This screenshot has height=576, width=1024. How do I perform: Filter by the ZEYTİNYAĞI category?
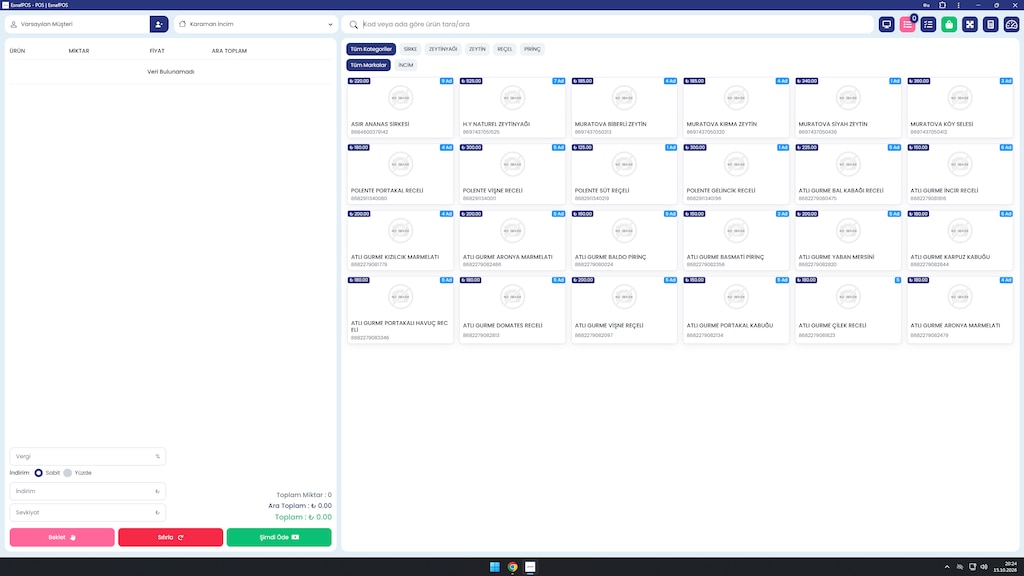point(443,49)
